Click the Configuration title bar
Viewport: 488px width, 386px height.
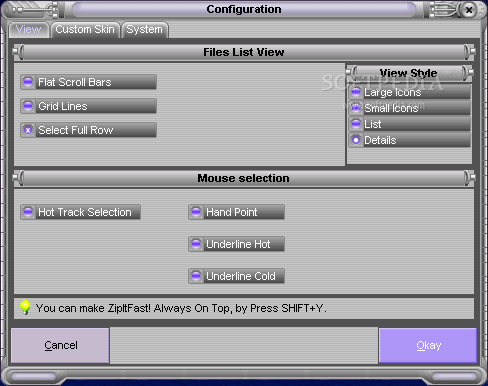click(x=244, y=9)
